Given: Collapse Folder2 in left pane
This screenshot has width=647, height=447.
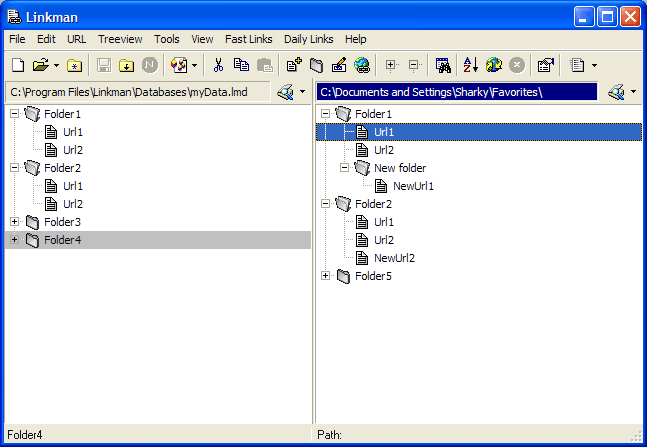Looking at the screenshot, I should coord(14,167).
